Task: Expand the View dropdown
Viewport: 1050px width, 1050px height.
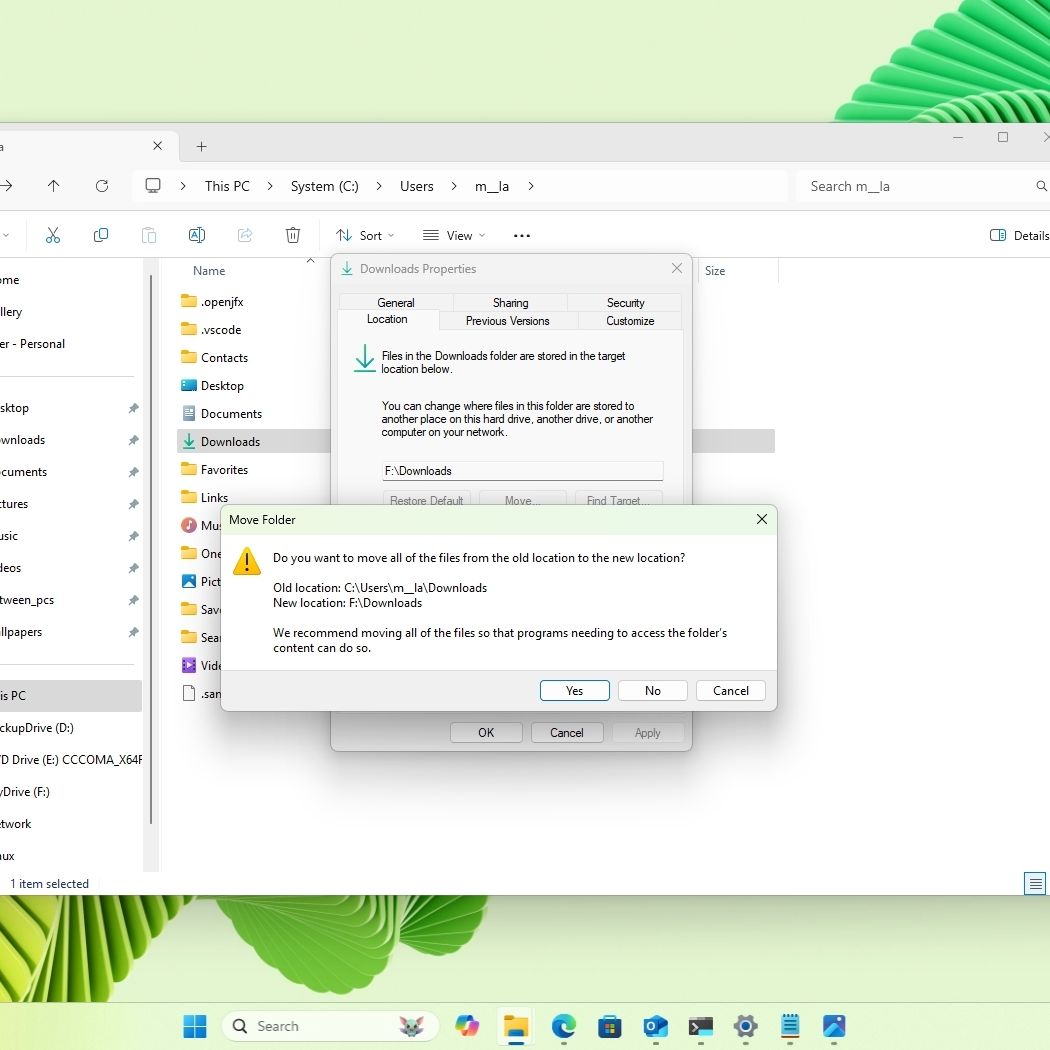Action: click(454, 236)
